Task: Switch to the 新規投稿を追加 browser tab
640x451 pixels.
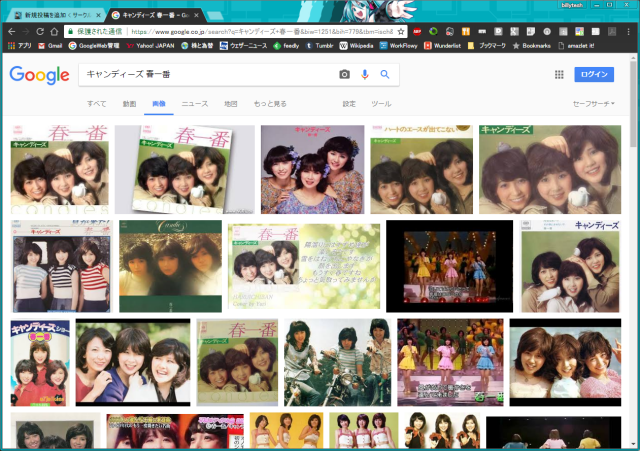Action: point(53,15)
